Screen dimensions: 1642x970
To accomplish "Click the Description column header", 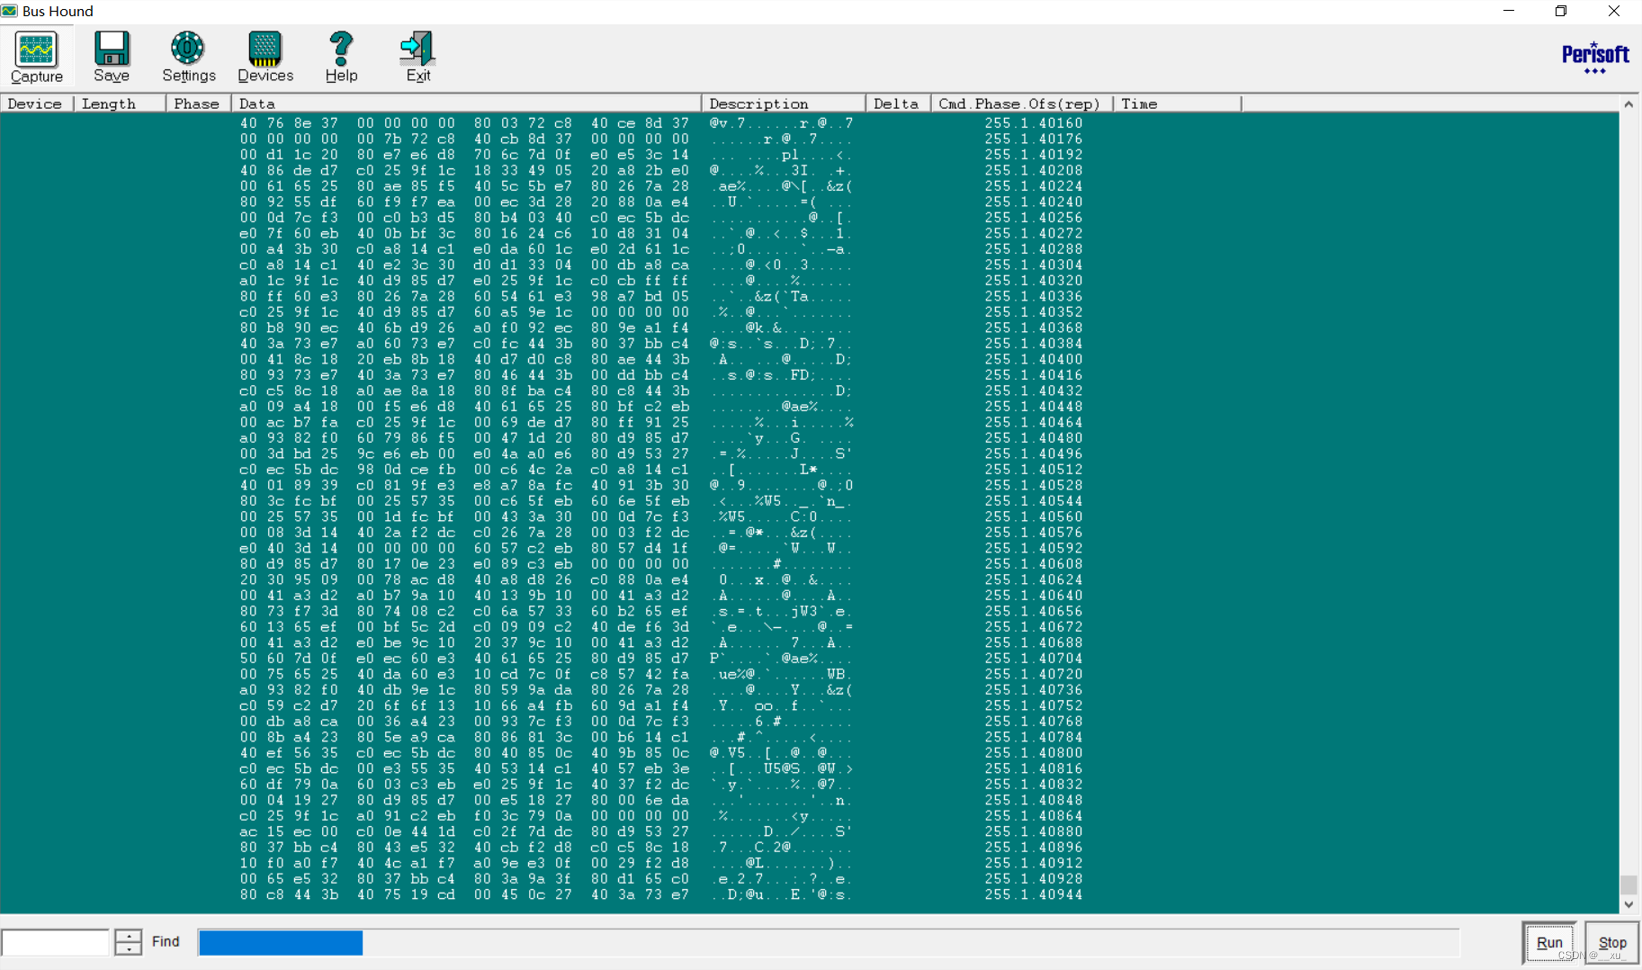I will point(783,104).
